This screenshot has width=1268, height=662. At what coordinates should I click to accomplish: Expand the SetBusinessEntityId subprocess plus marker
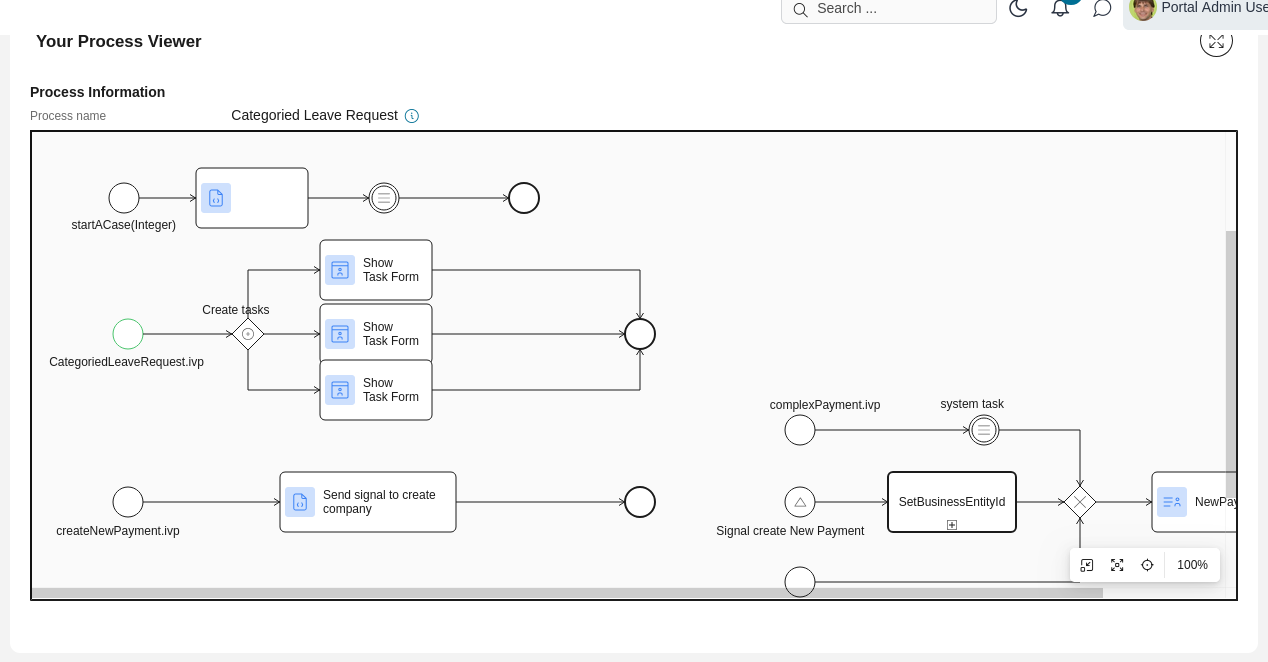[x=951, y=524]
